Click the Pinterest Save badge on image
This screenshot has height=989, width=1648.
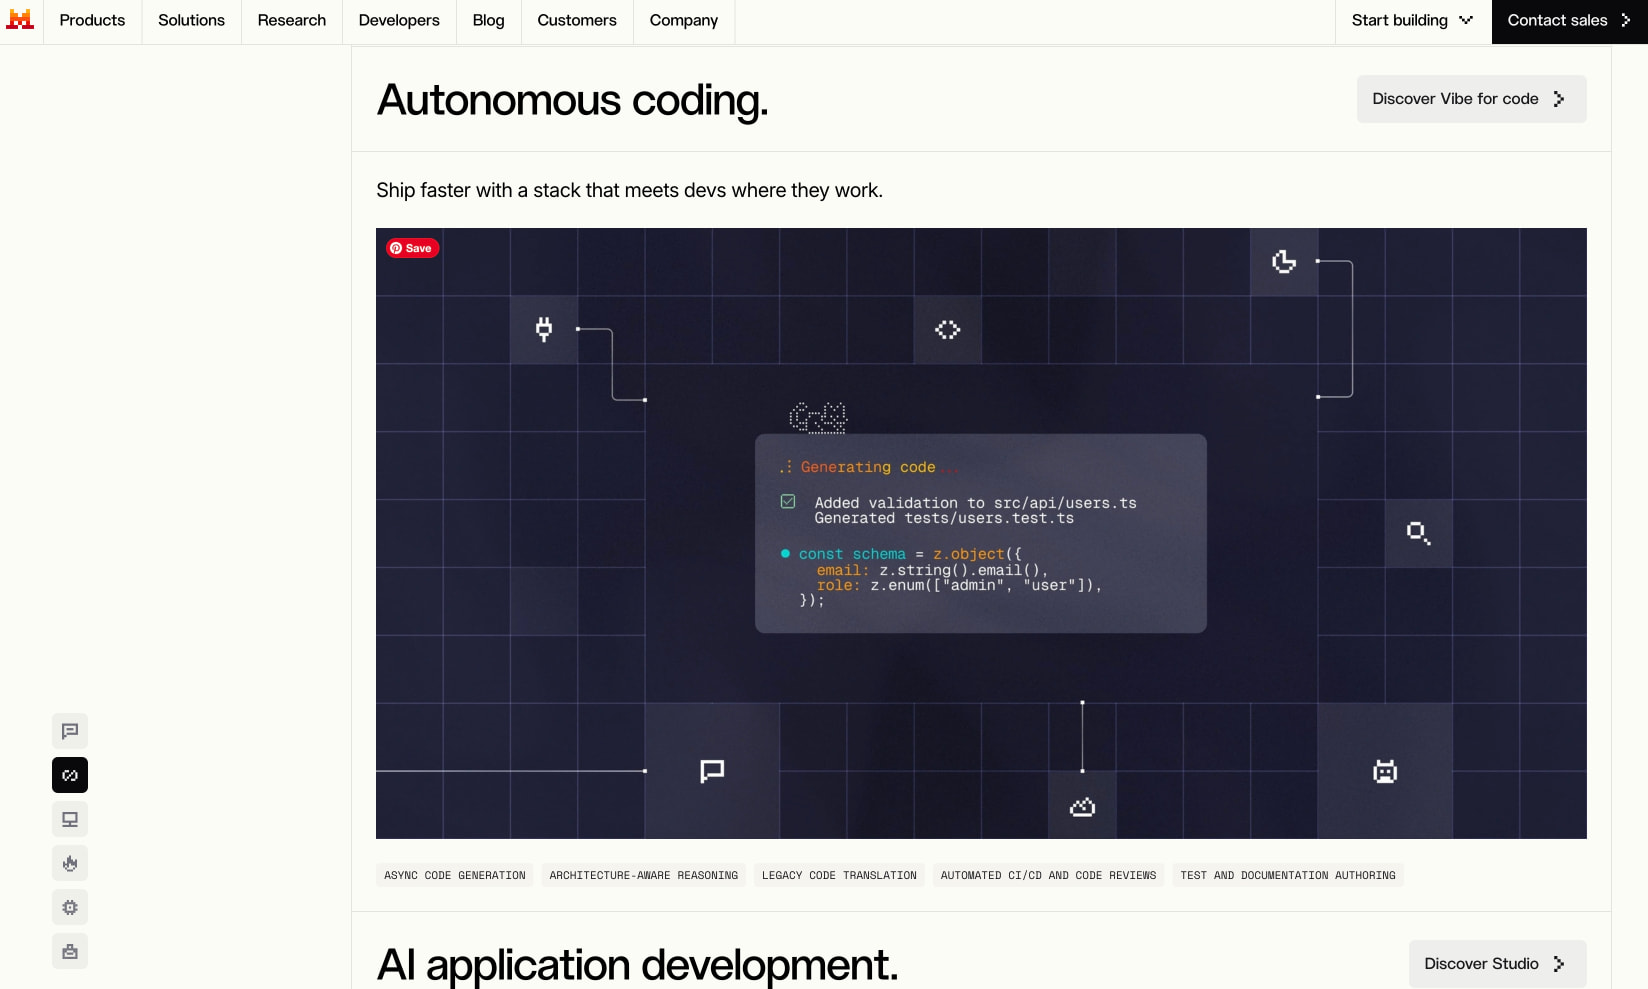pos(413,248)
